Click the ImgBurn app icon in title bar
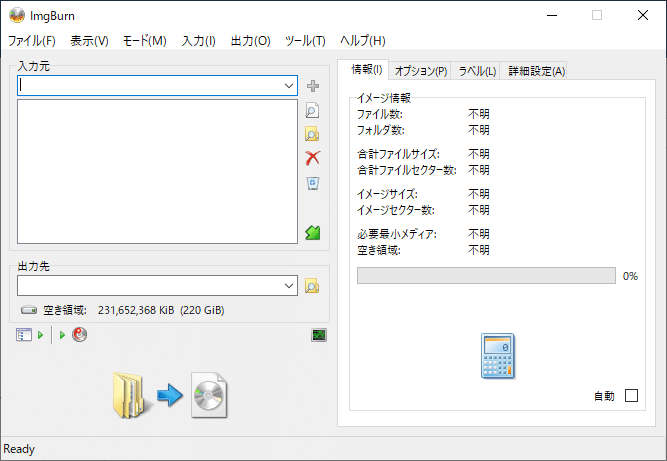Screen dimensions: 667x461 [x=17, y=16]
